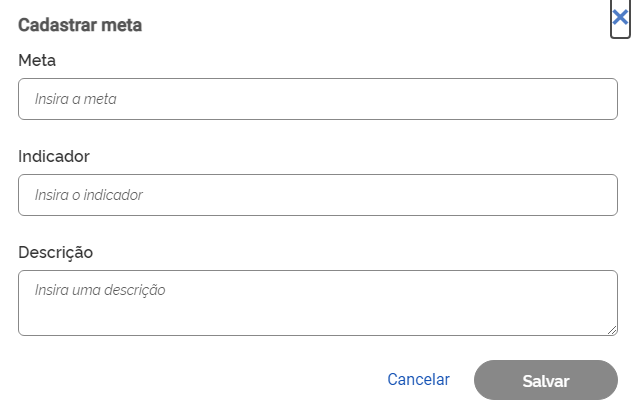634x410 pixels.
Task: Focus the Indicador input field
Action: pyautogui.click(x=318, y=195)
